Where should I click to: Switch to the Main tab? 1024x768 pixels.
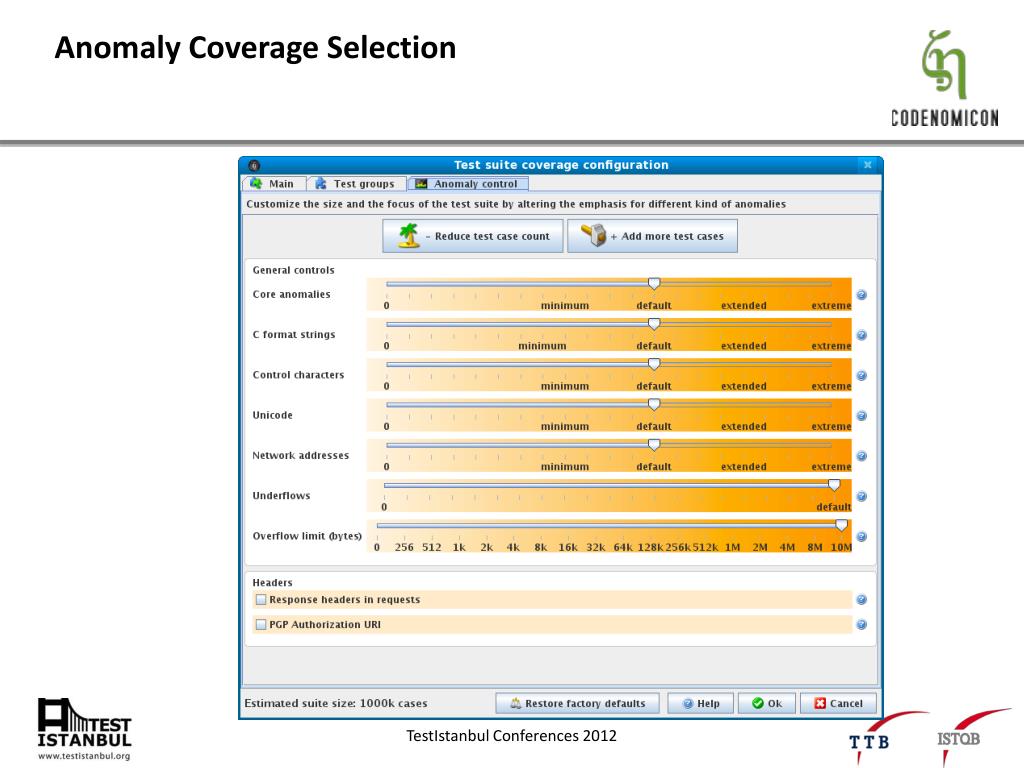click(274, 184)
